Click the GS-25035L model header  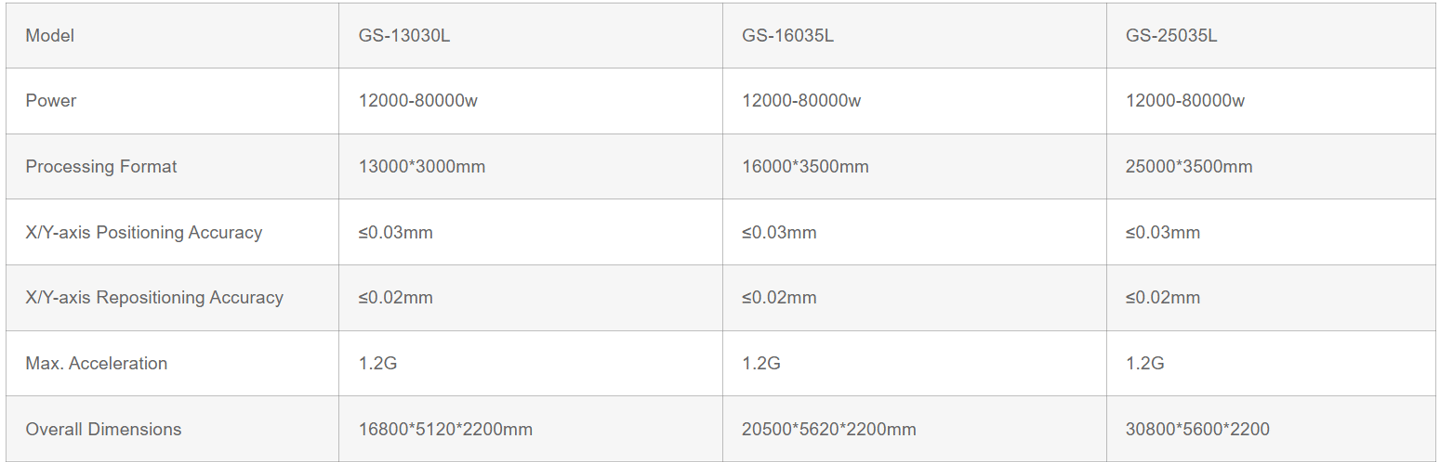coord(1171,36)
